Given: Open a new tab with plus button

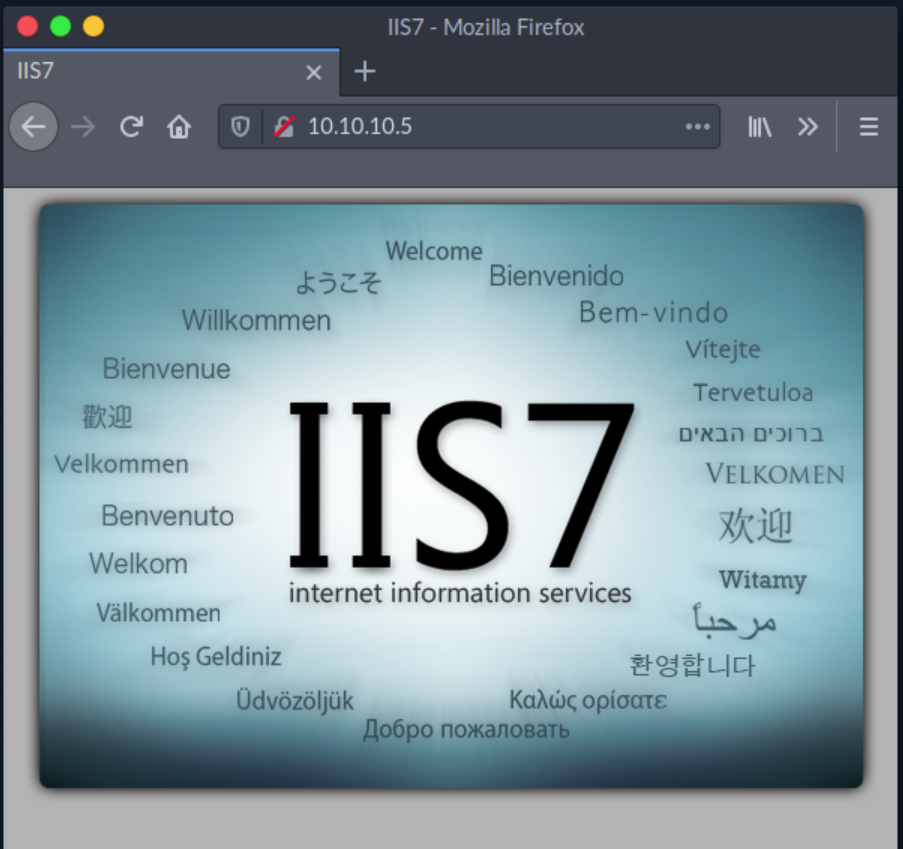Looking at the screenshot, I should [x=365, y=72].
